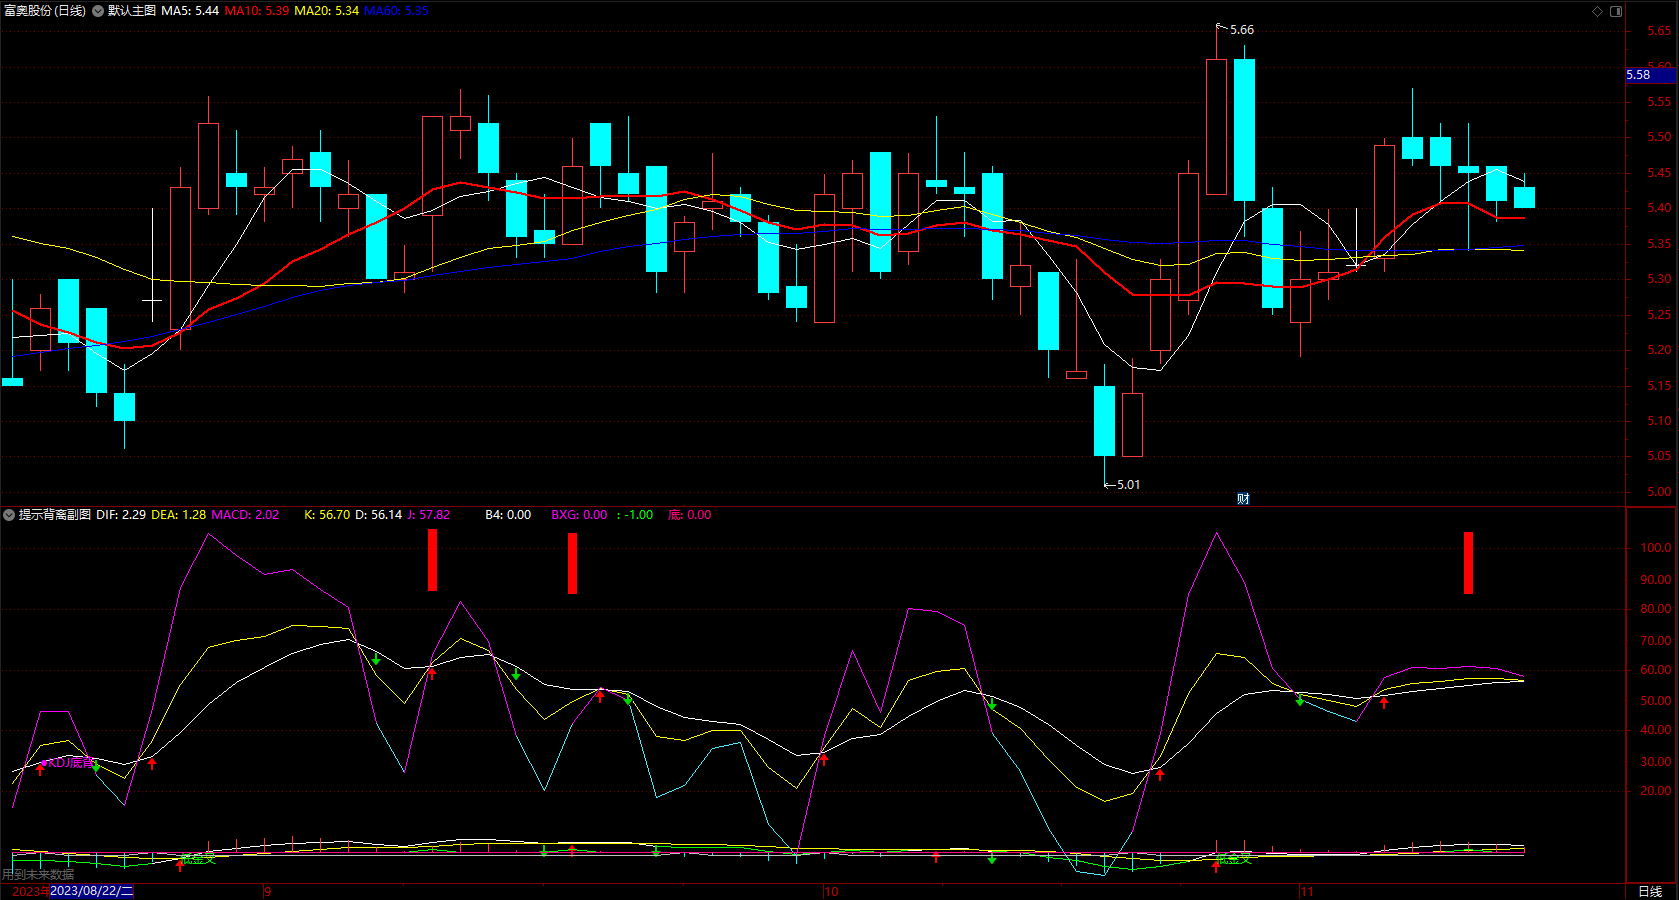1679x900 pixels.
Task: Click the BXG: 0.00 readout
Action: (x=579, y=515)
